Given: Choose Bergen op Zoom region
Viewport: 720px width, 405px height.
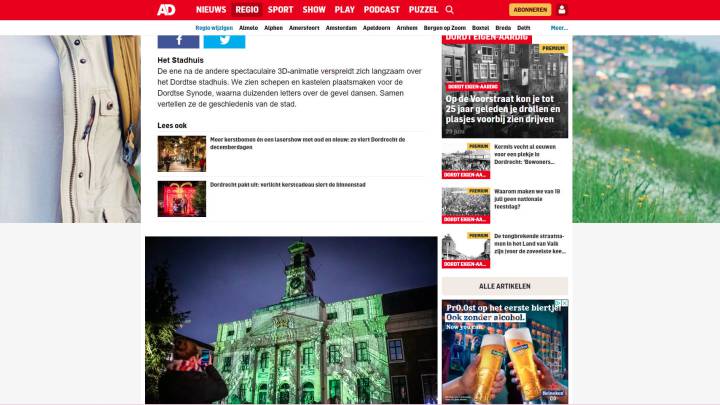Looking at the screenshot, I should (x=444, y=28).
